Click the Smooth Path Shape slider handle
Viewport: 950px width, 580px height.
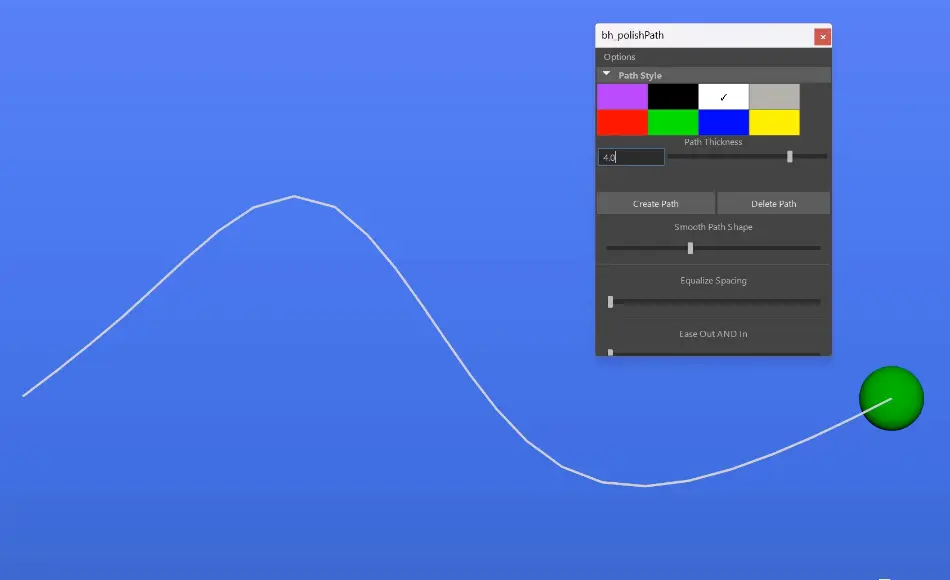[690, 248]
